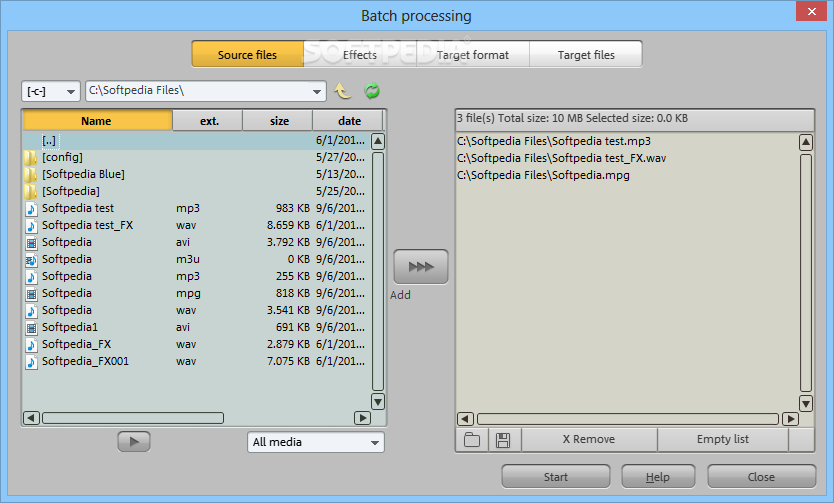834x503 pixels.
Task: Select the [config] folder name
Action: tap(62, 157)
